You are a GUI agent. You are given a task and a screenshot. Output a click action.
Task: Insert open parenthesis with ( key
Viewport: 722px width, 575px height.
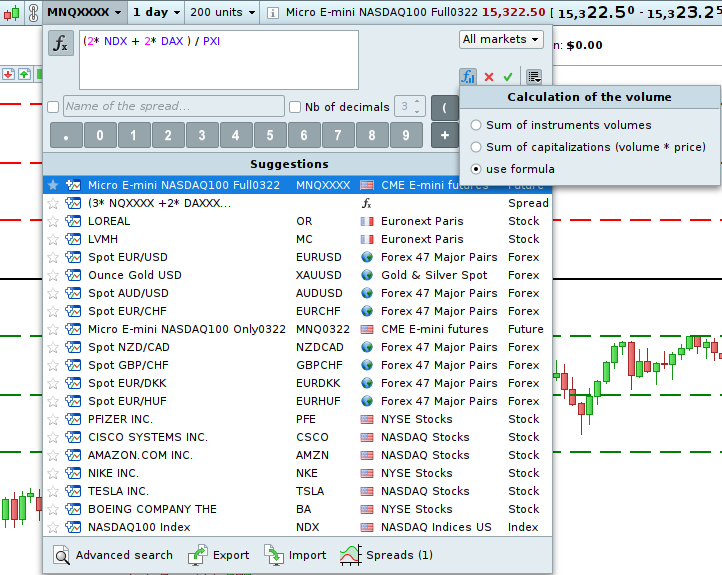point(444,108)
